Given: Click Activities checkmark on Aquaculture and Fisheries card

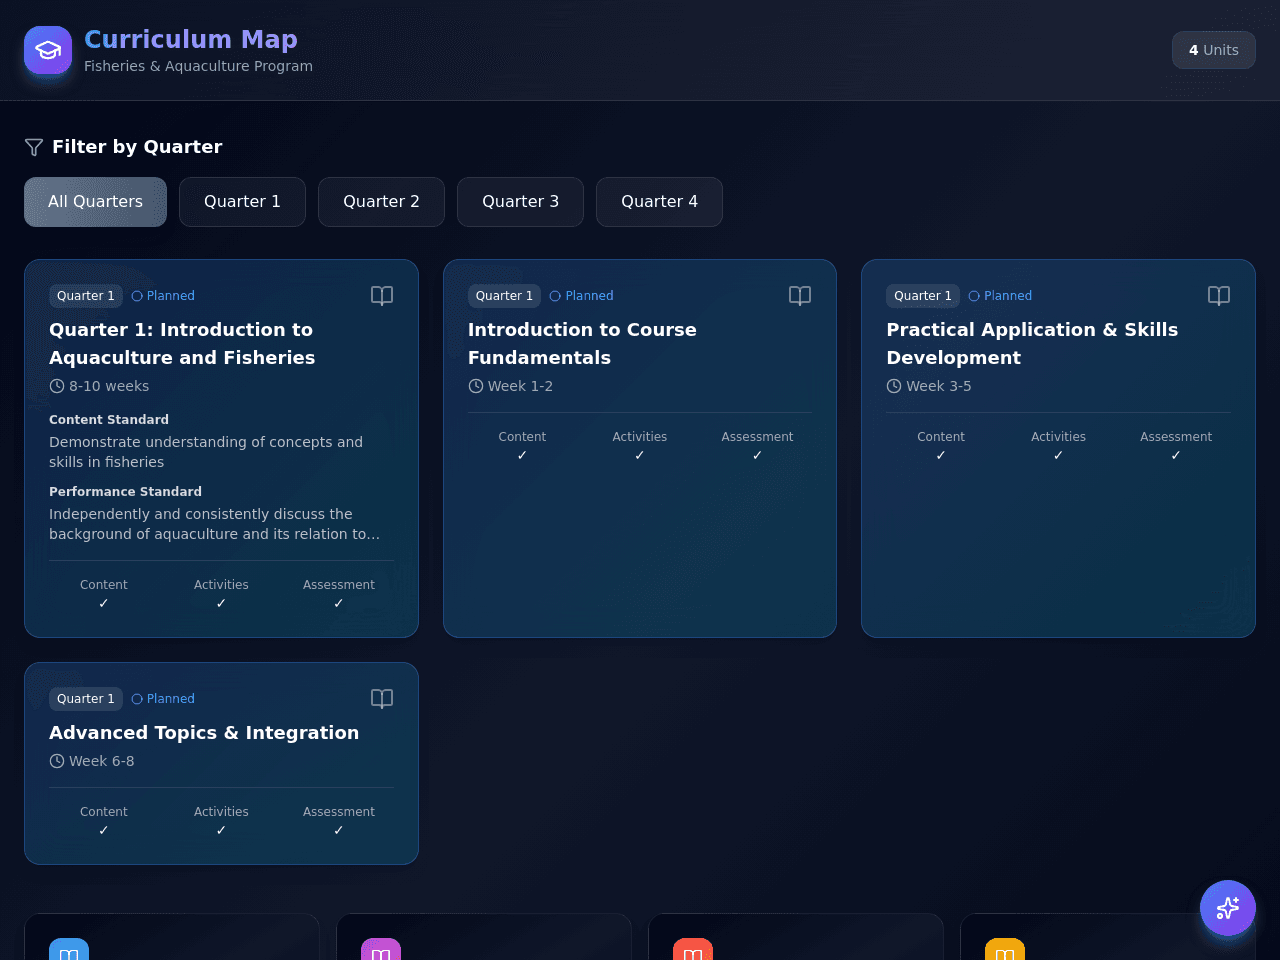Looking at the screenshot, I should pos(221,603).
